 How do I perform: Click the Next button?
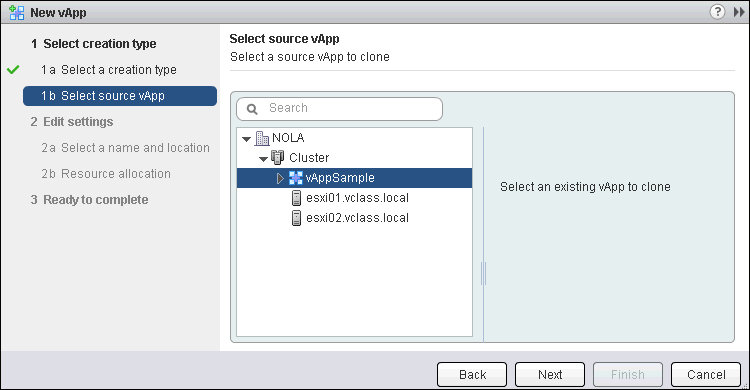550,374
